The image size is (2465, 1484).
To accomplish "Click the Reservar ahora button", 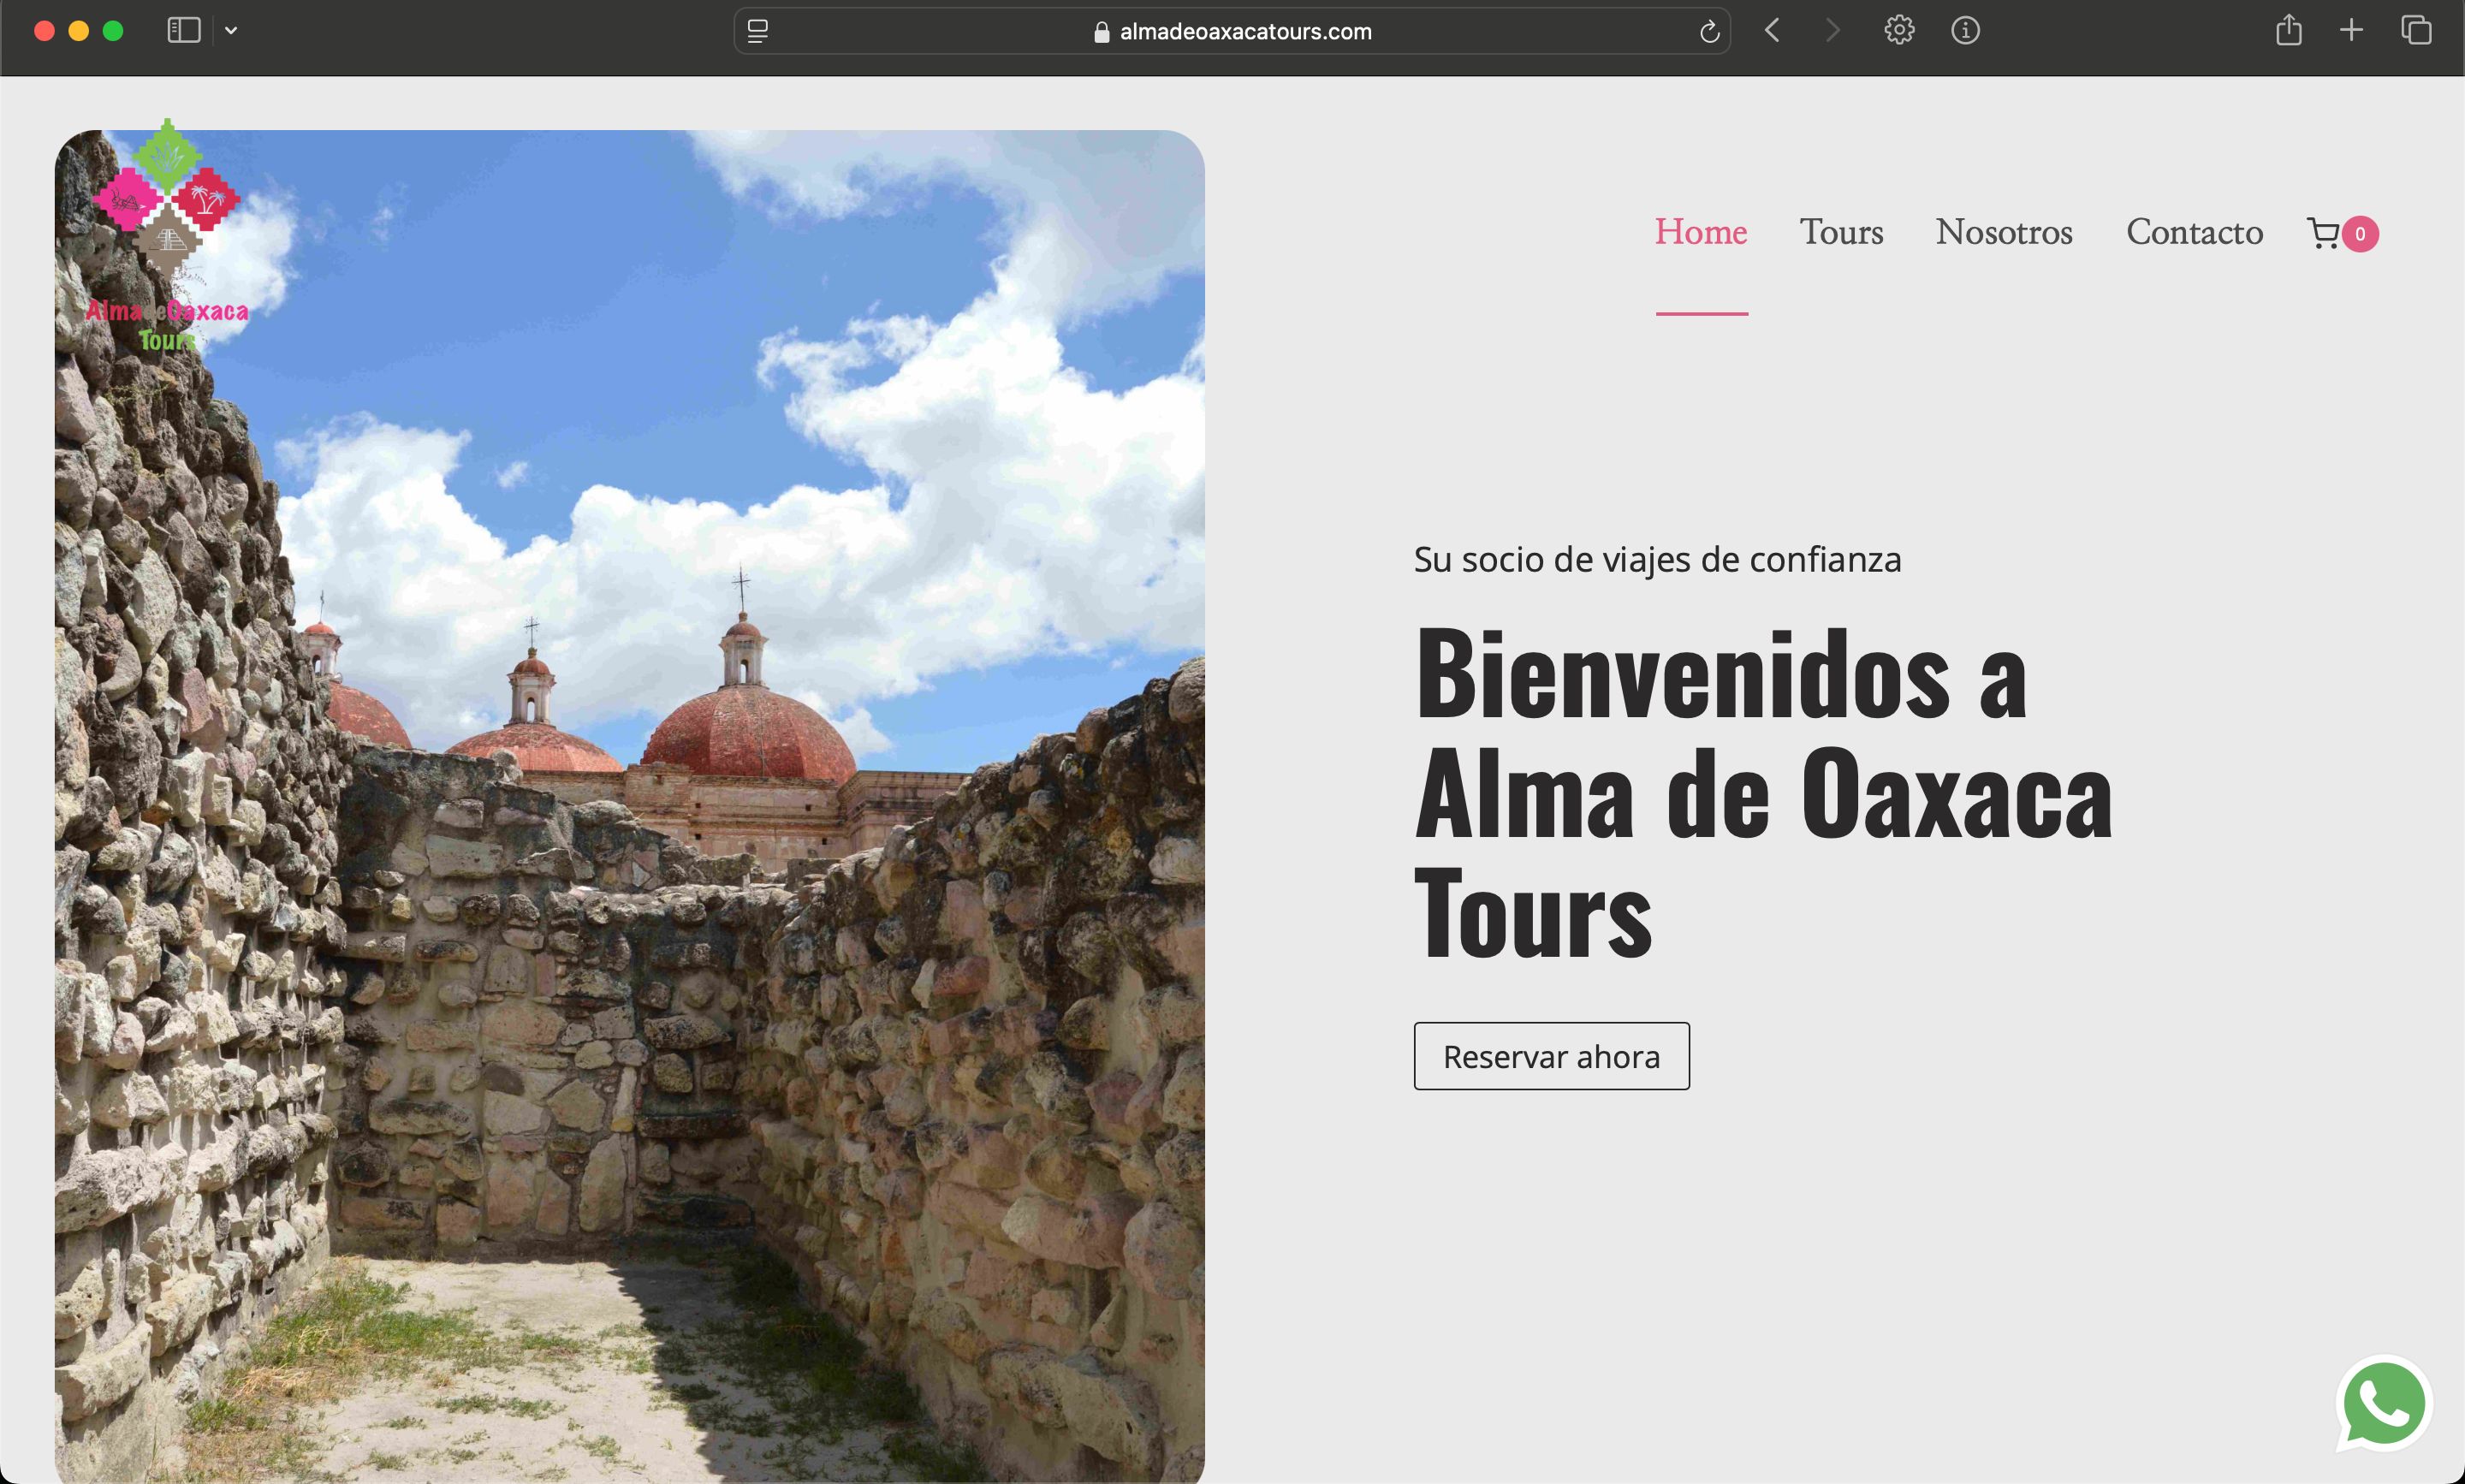I will coord(1551,1056).
